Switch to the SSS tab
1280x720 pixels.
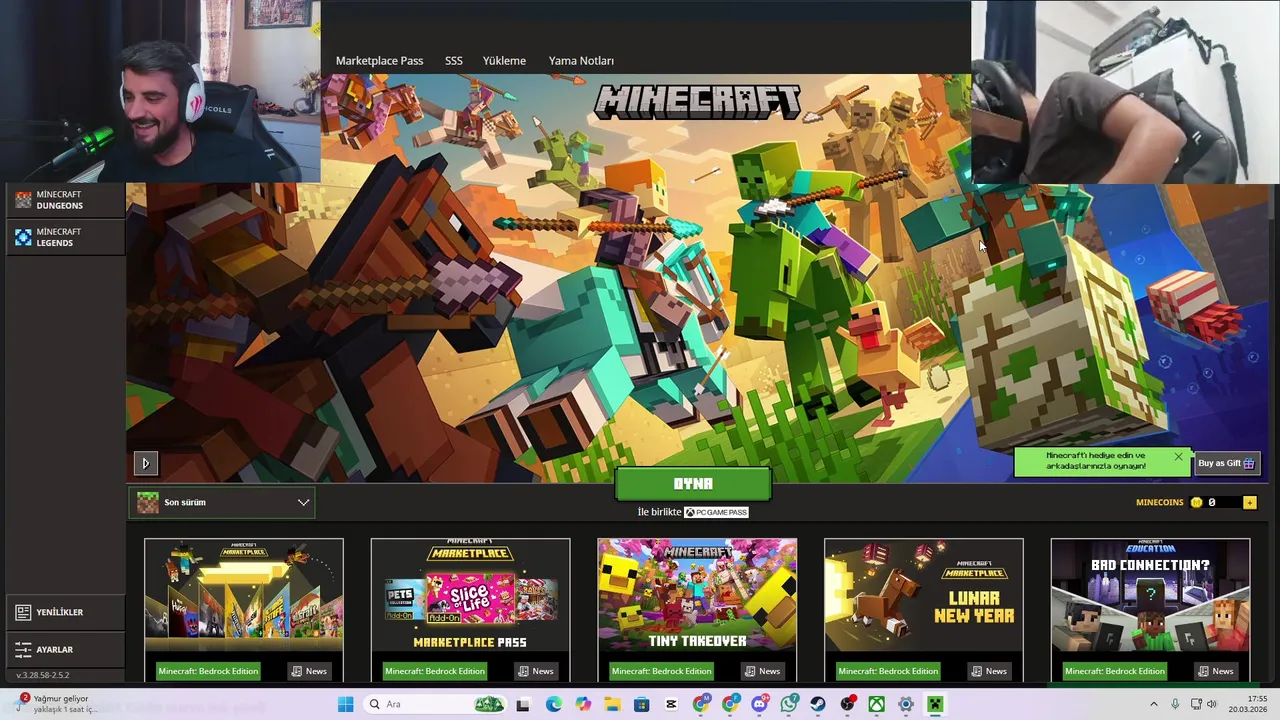coord(454,61)
